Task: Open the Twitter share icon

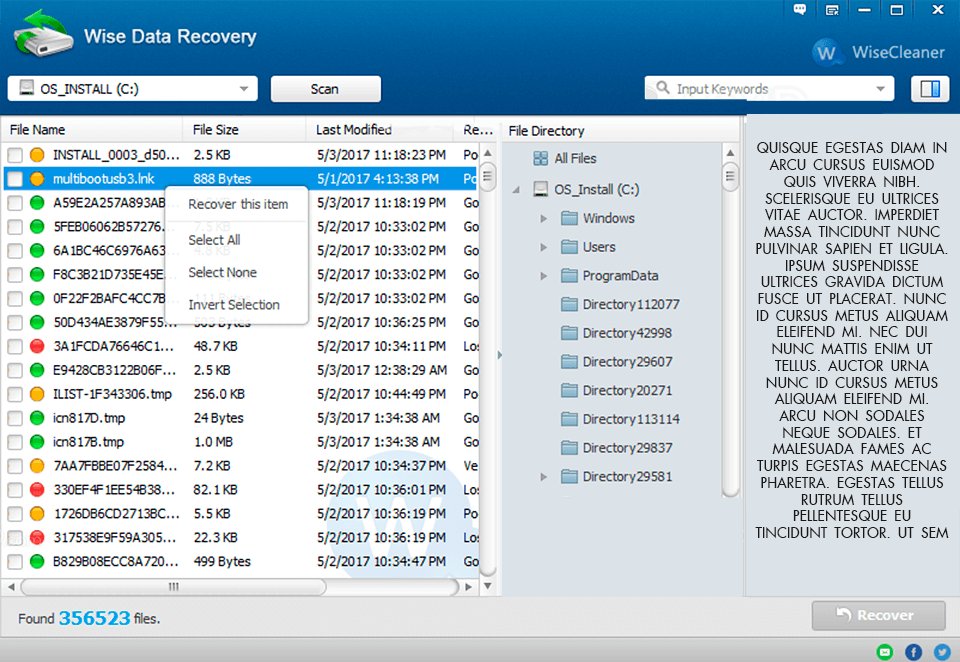Action: 939,651
